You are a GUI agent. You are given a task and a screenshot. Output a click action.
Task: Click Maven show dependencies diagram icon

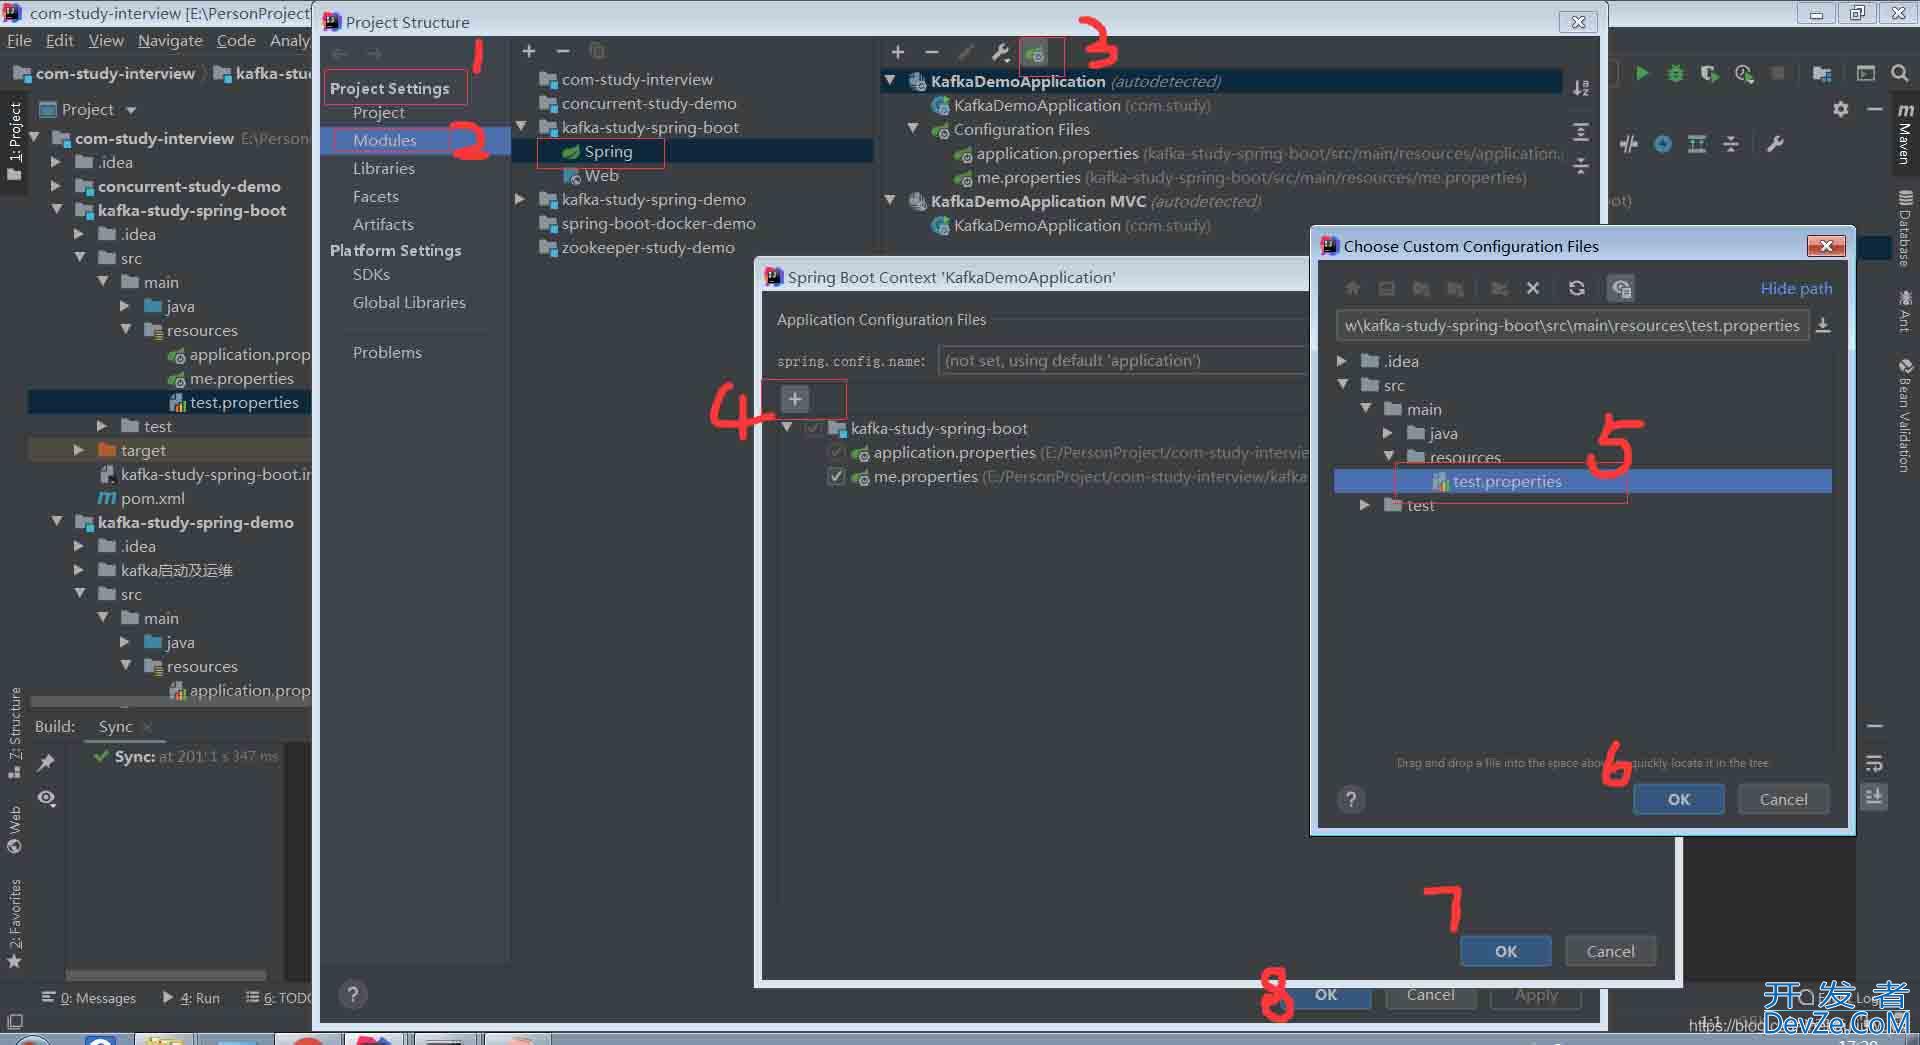(x=1697, y=144)
